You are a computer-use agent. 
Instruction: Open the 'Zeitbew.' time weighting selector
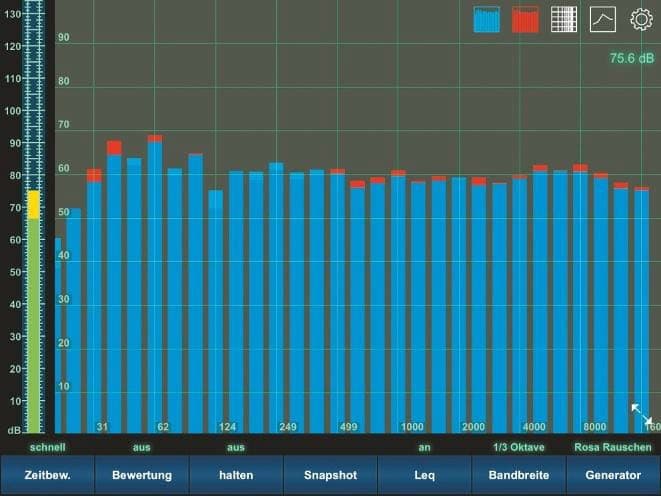(47, 475)
